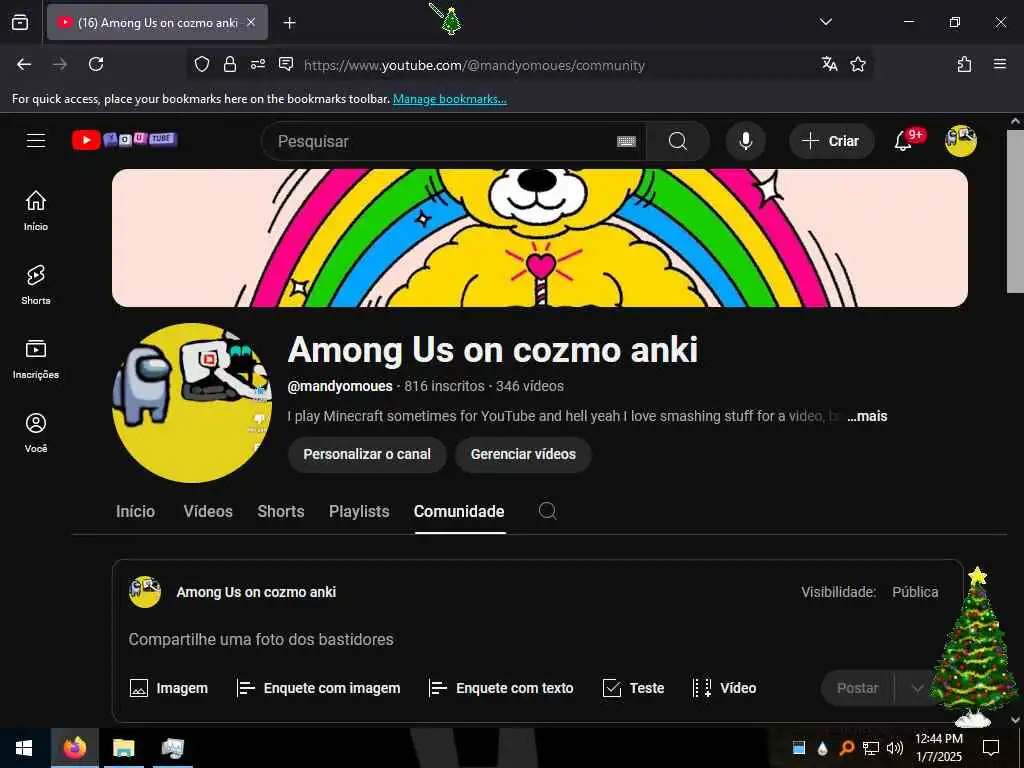This screenshot has height=768, width=1024.
Task: Go back to previous page
Action: [24, 64]
